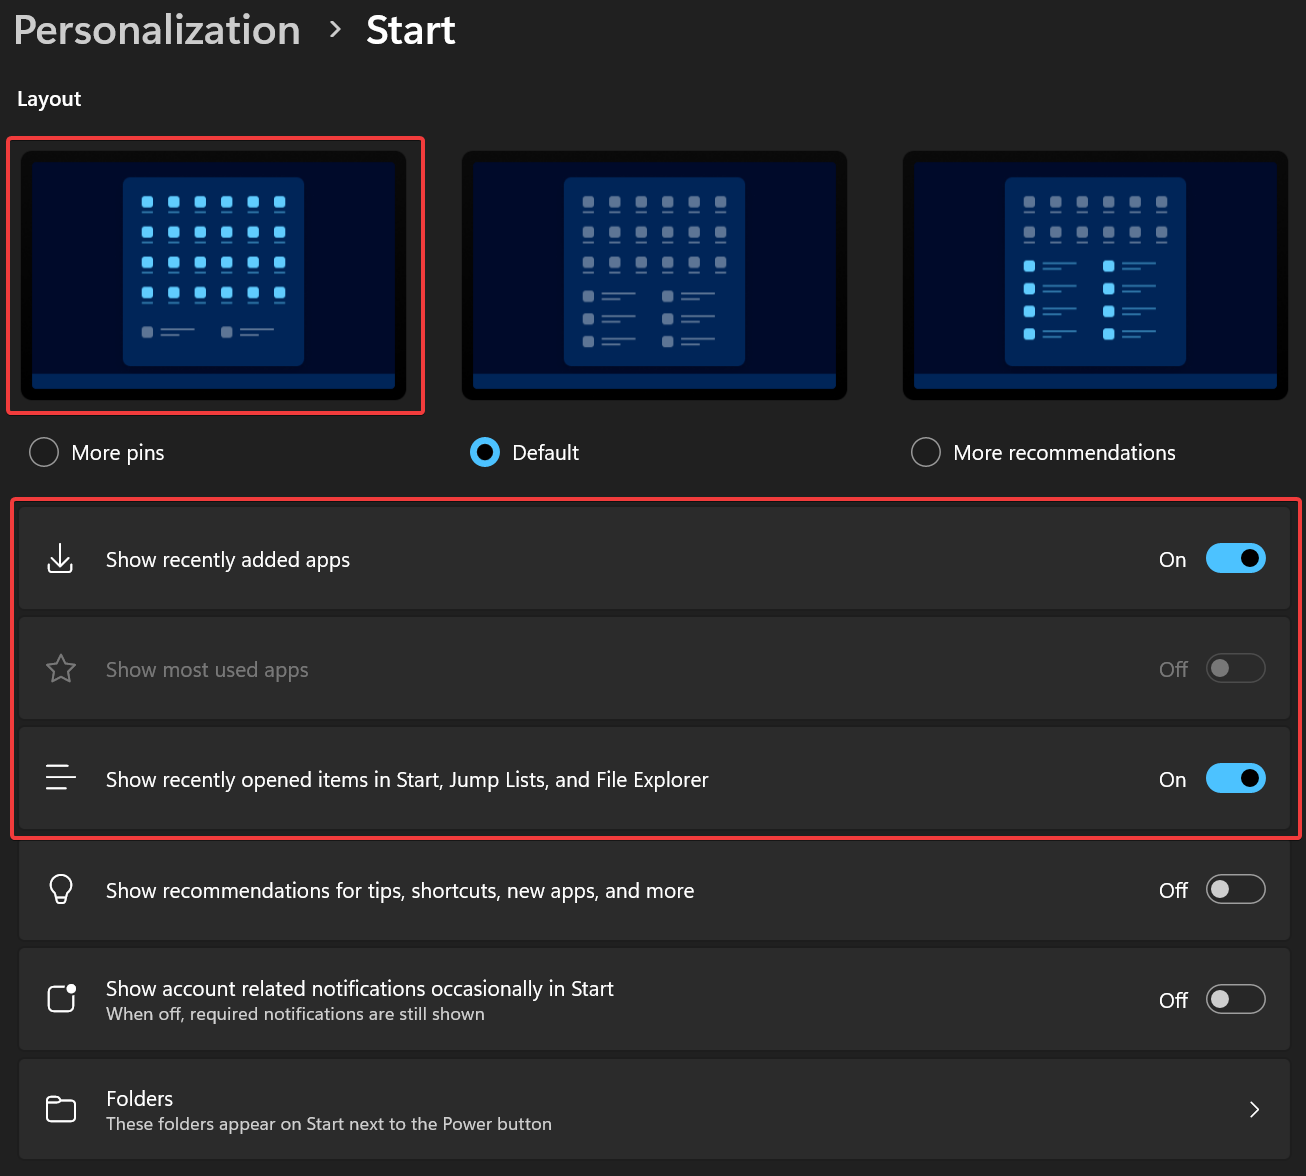Go back to Personalization breadcrumb
The width and height of the screenshot is (1306, 1176).
pos(157,30)
